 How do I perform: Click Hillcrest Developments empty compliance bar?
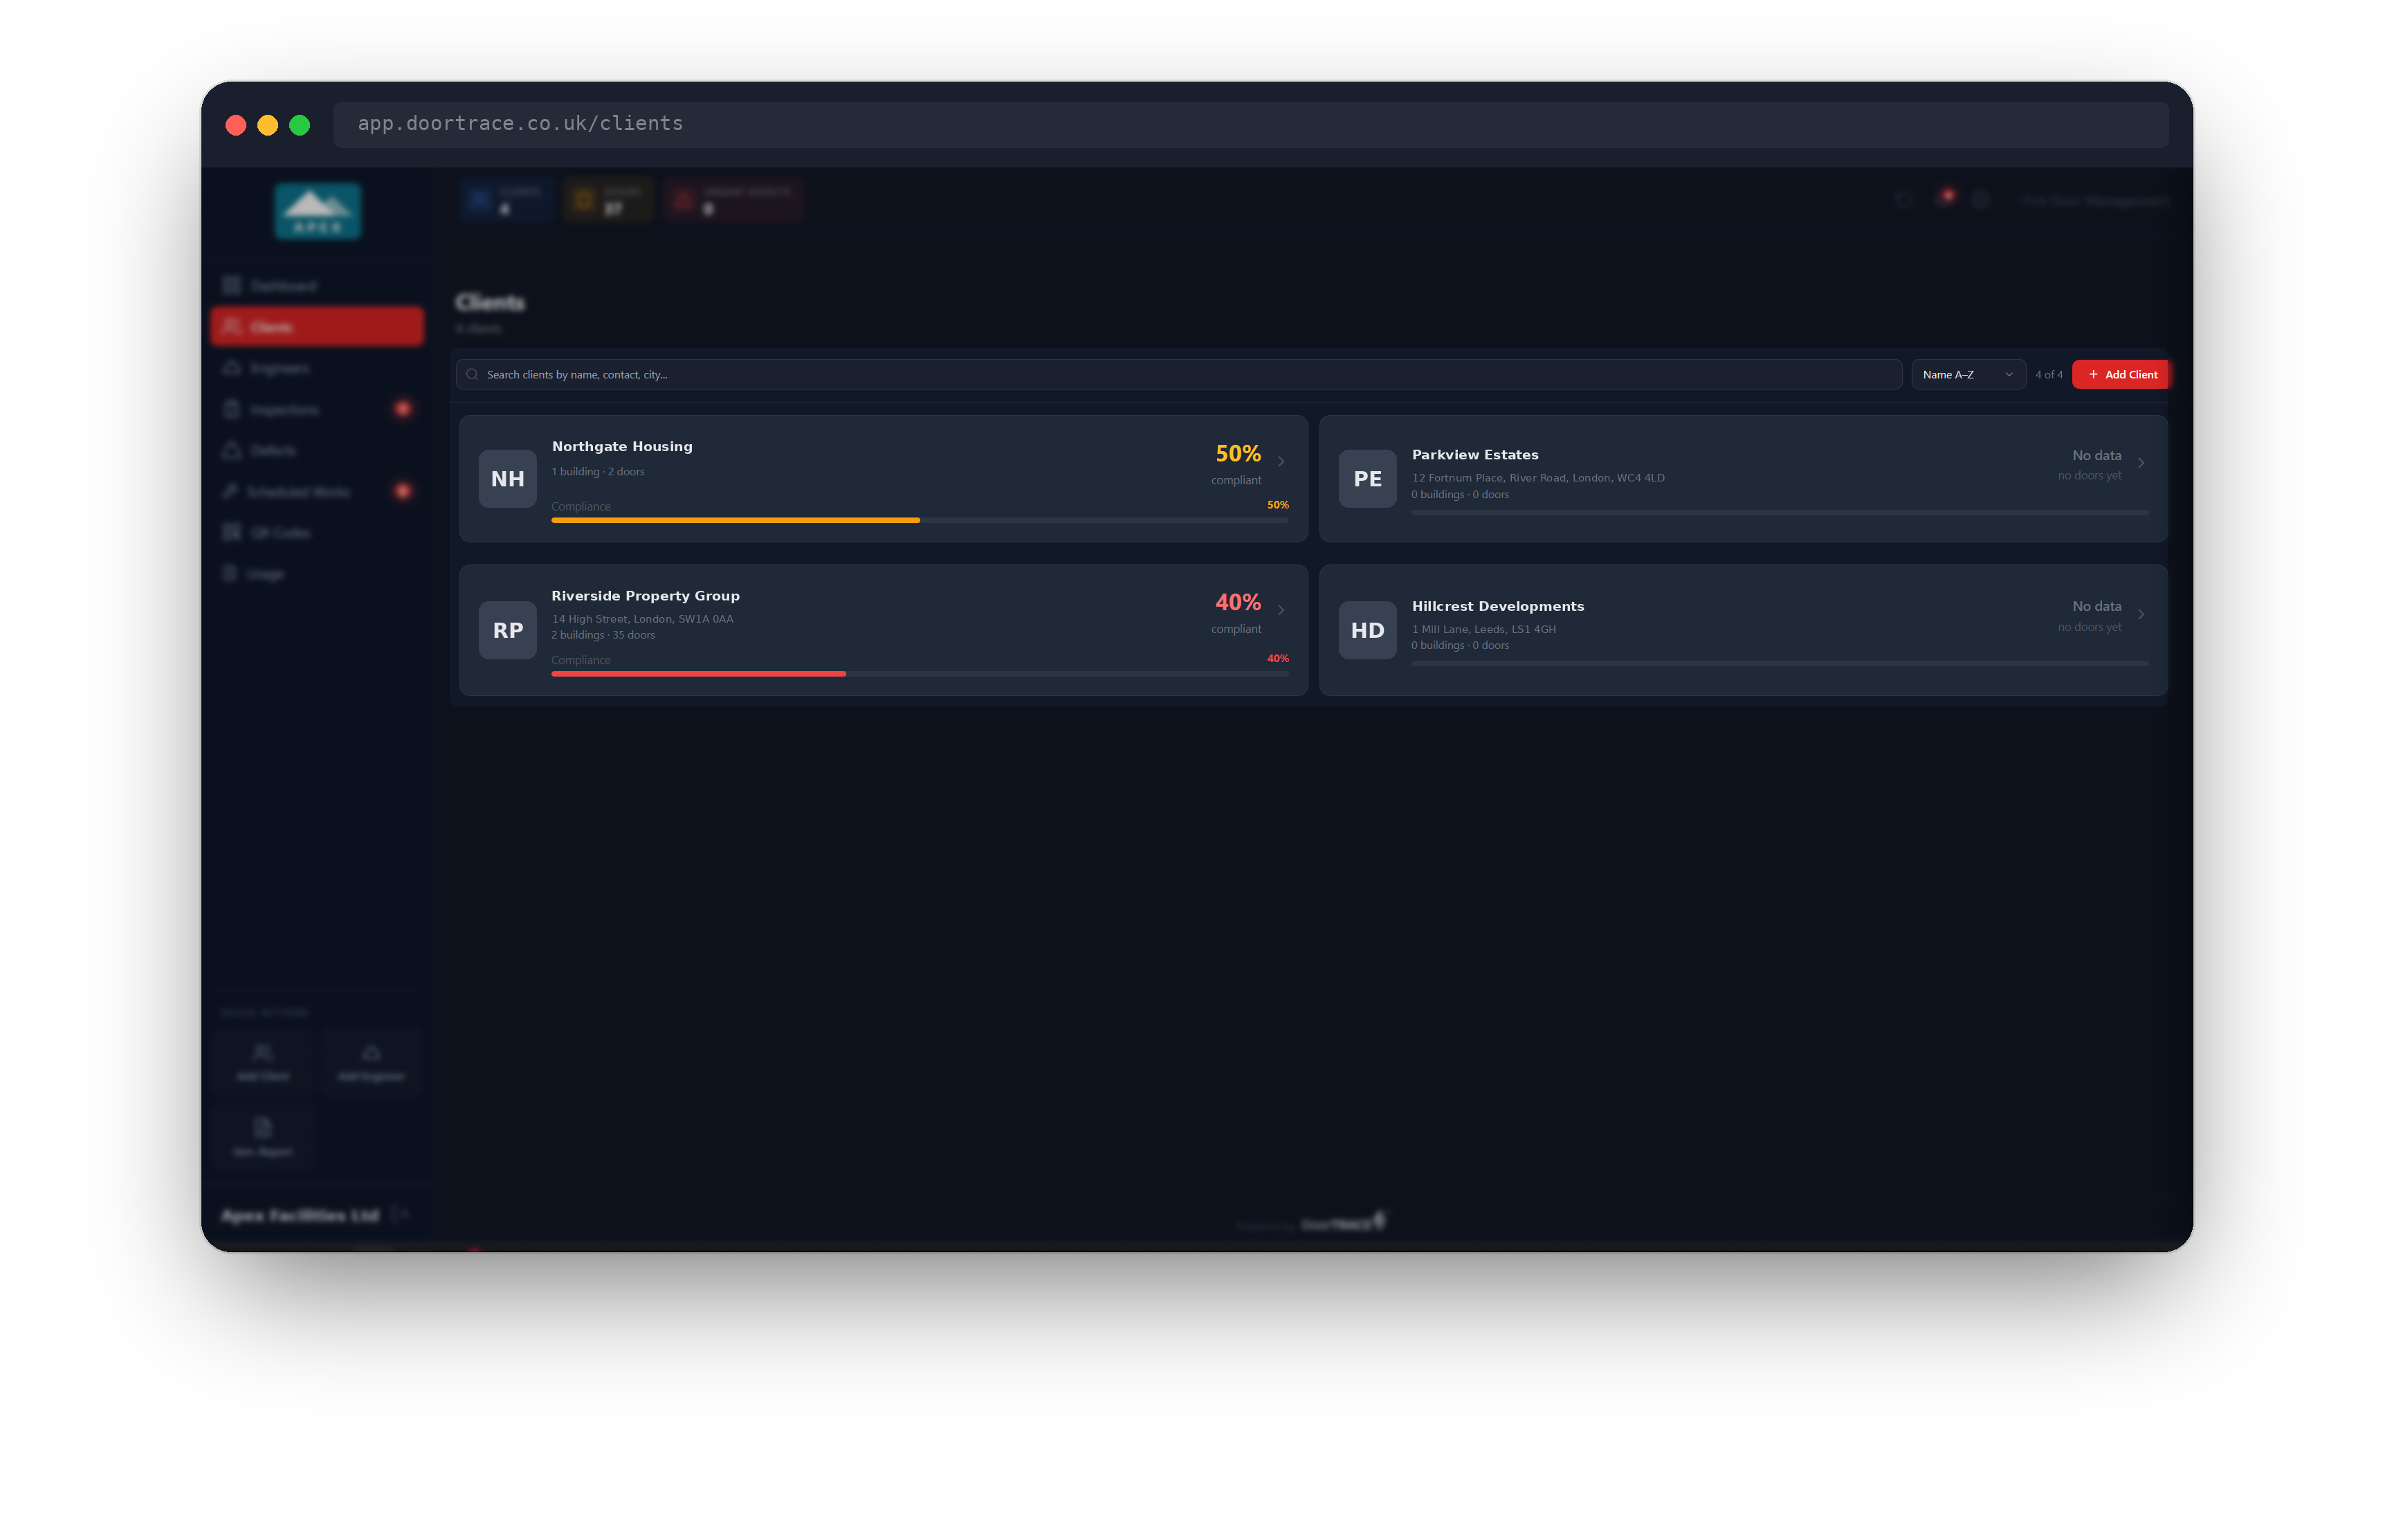coord(1779,663)
